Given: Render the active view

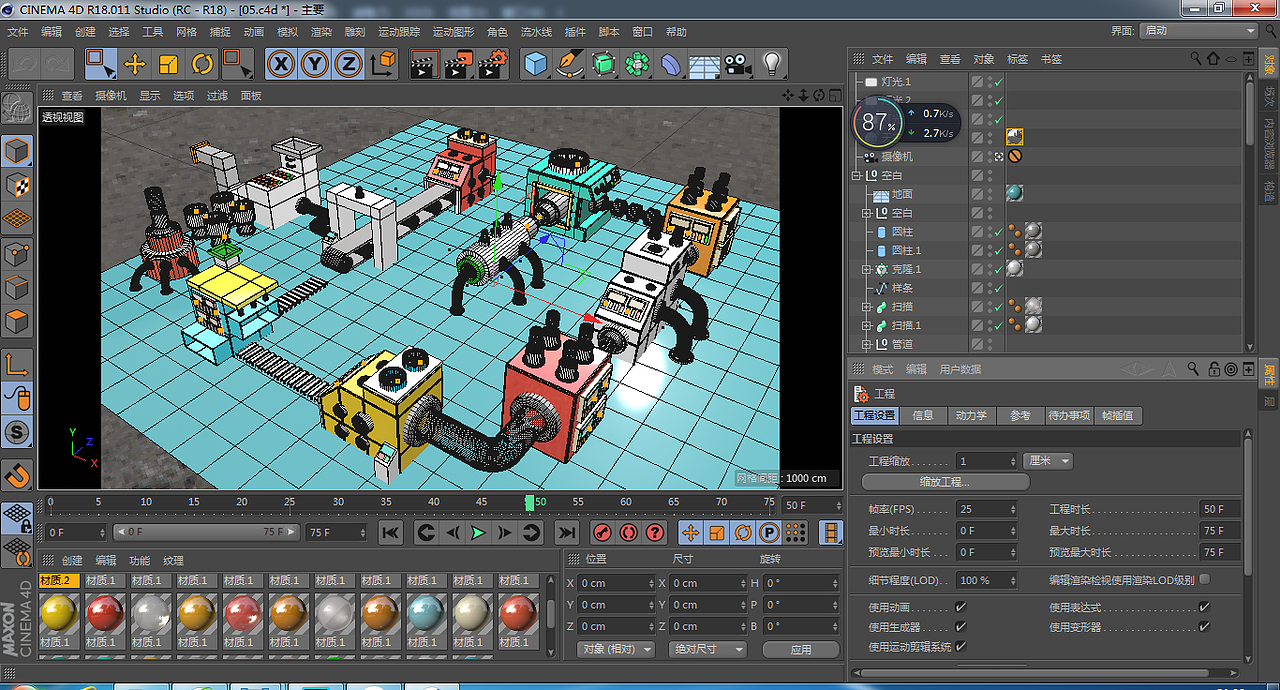Looking at the screenshot, I should pos(425,65).
